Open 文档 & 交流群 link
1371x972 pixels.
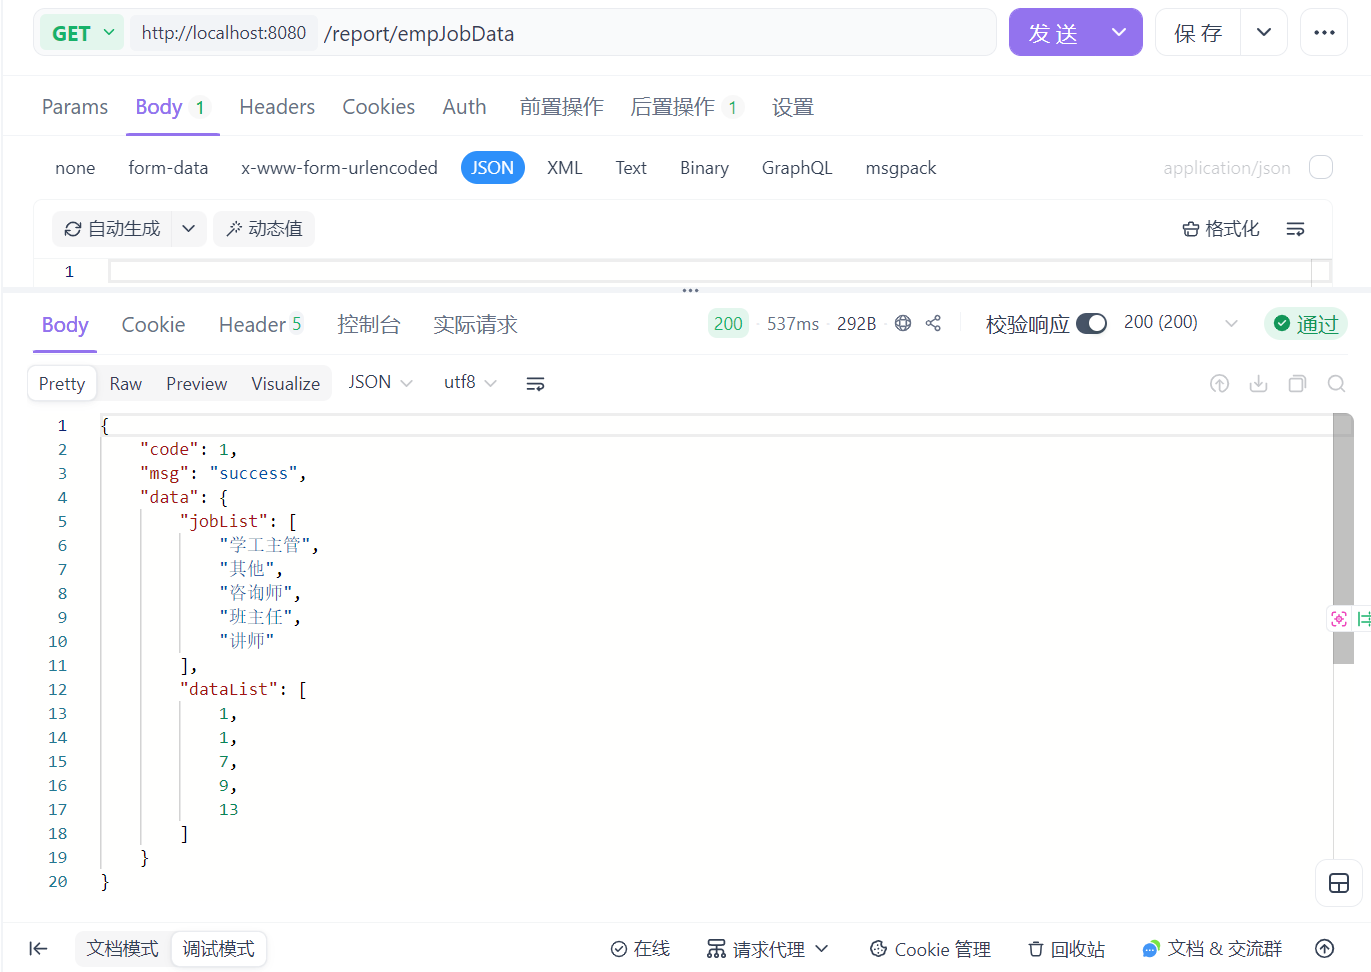(1212, 949)
